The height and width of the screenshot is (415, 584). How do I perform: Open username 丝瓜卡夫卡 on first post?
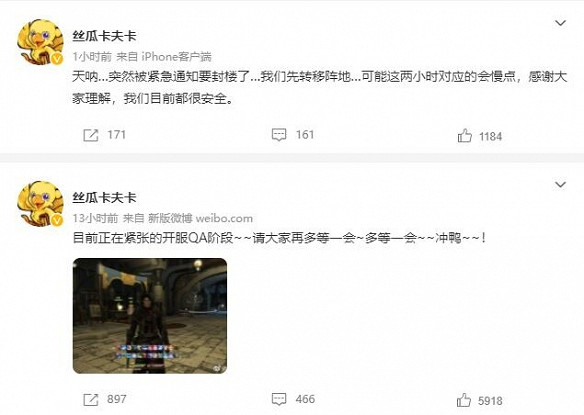click(105, 36)
